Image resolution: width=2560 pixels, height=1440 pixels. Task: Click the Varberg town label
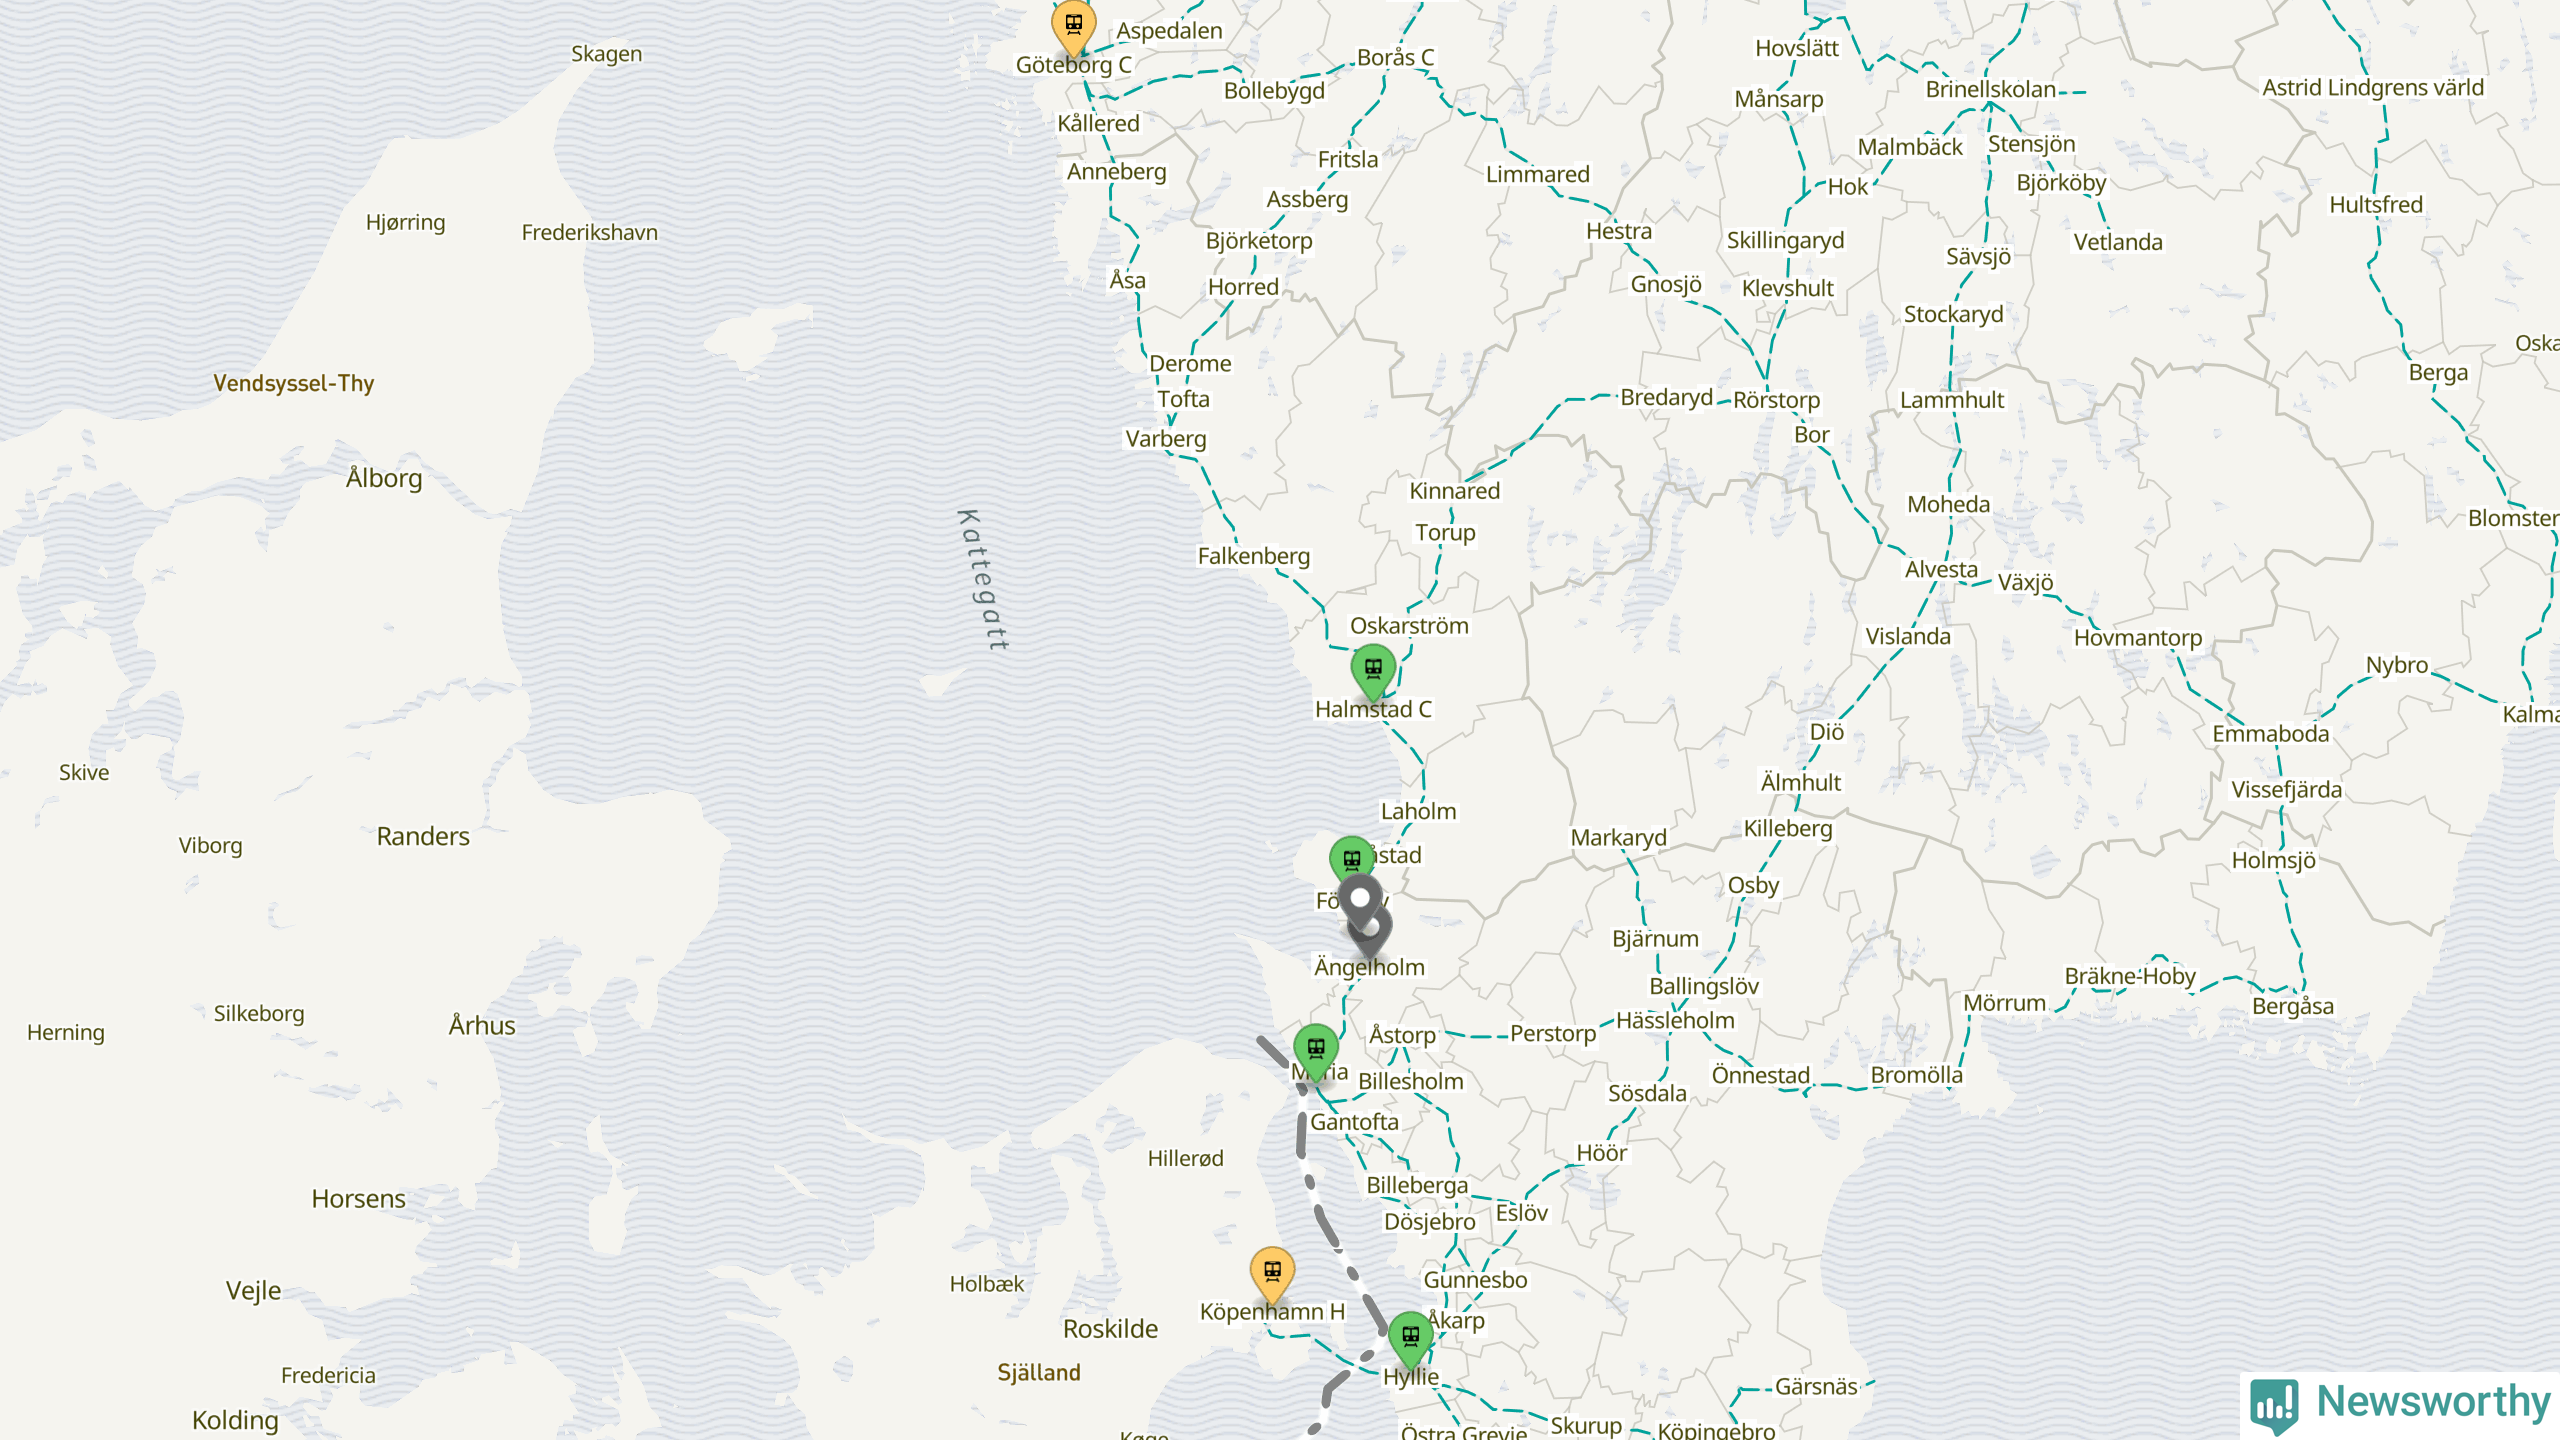[x=1165, y=439]
